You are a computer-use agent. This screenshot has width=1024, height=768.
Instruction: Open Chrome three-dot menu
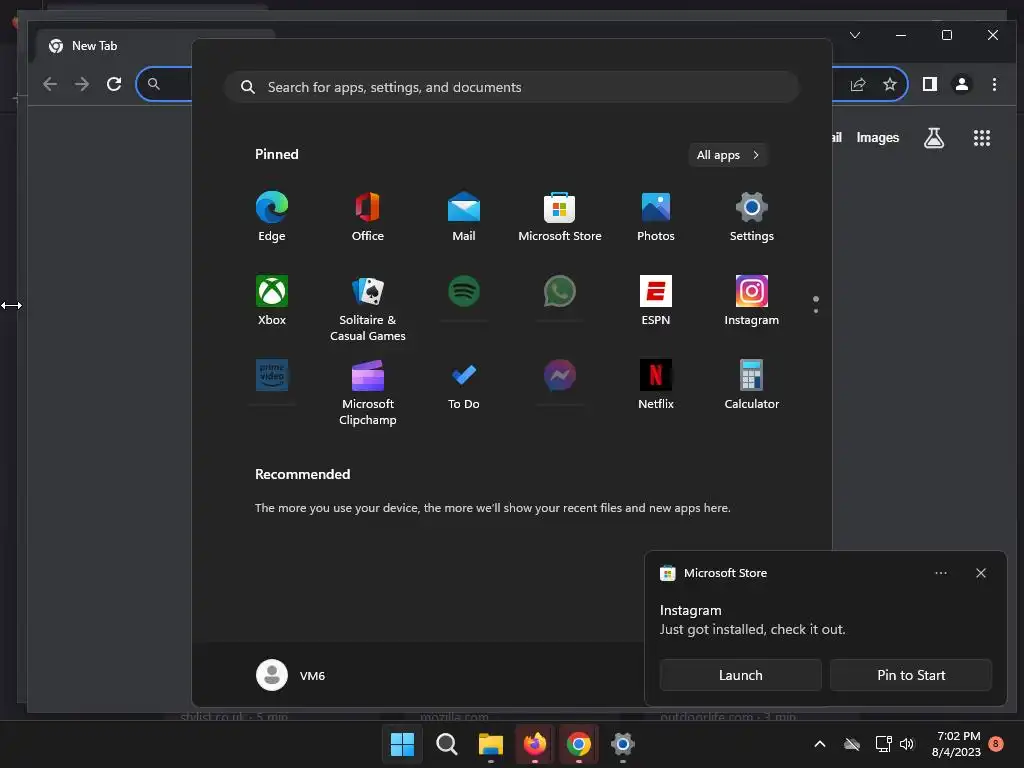(x=994, y=84)
